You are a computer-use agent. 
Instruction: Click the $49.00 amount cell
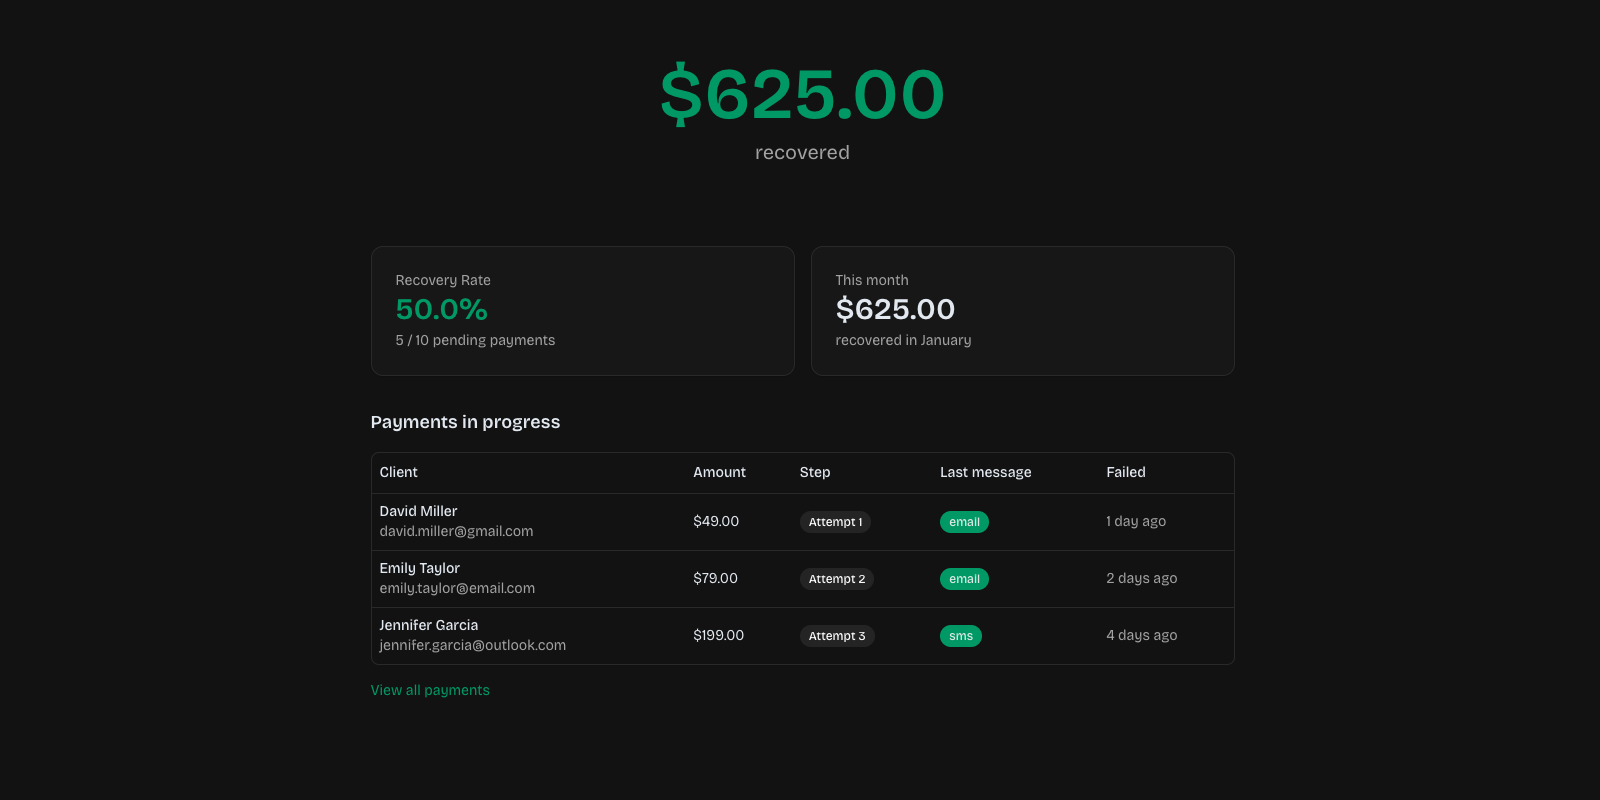click(x=716, y=521)
